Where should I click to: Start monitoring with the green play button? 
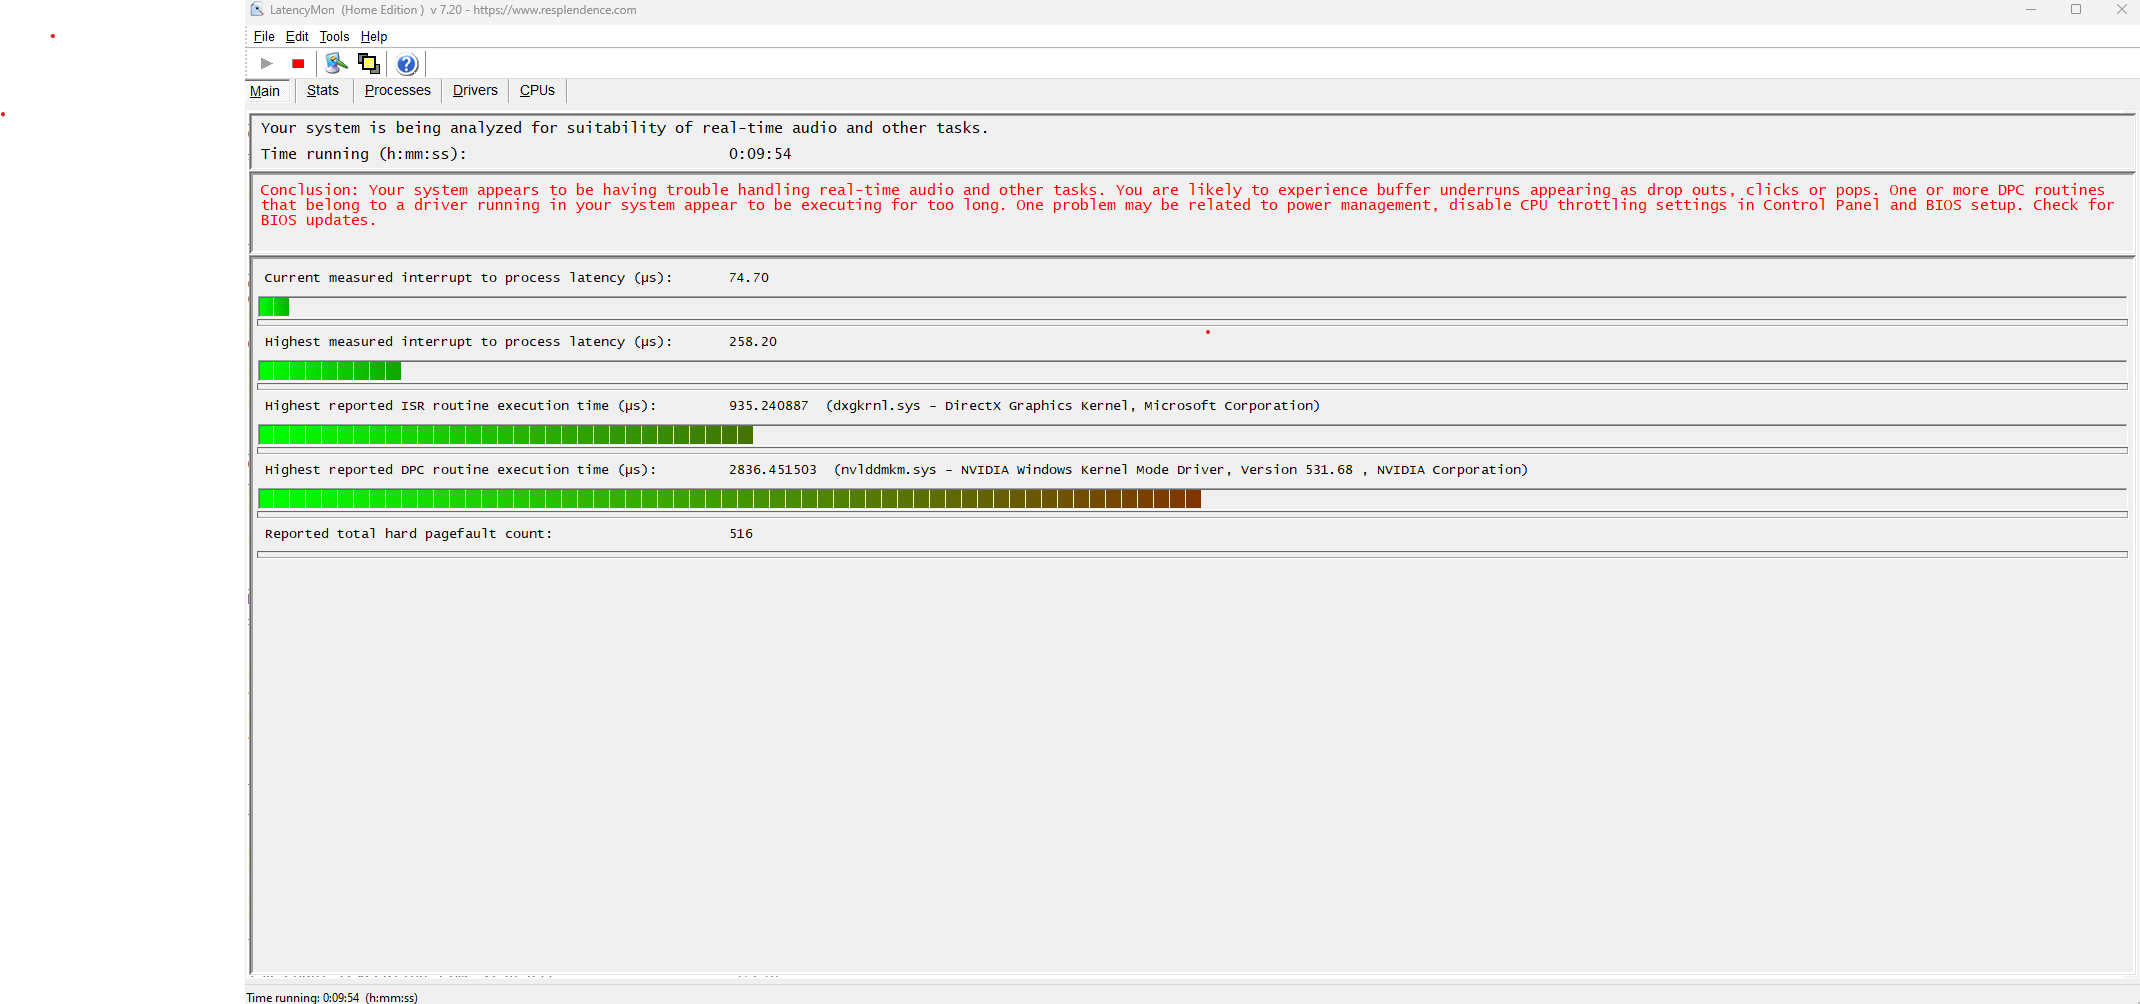pyautogui.click(x=267, y=64)
